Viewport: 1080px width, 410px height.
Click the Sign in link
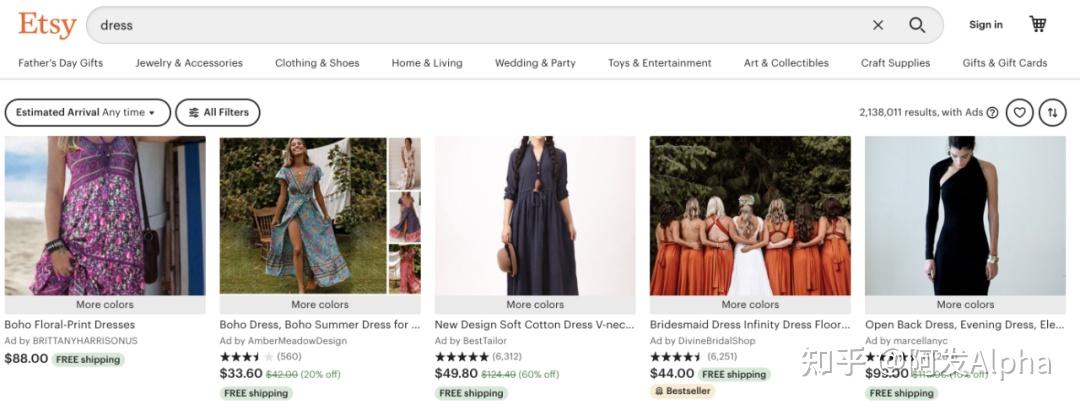click(x=985, y=25)
